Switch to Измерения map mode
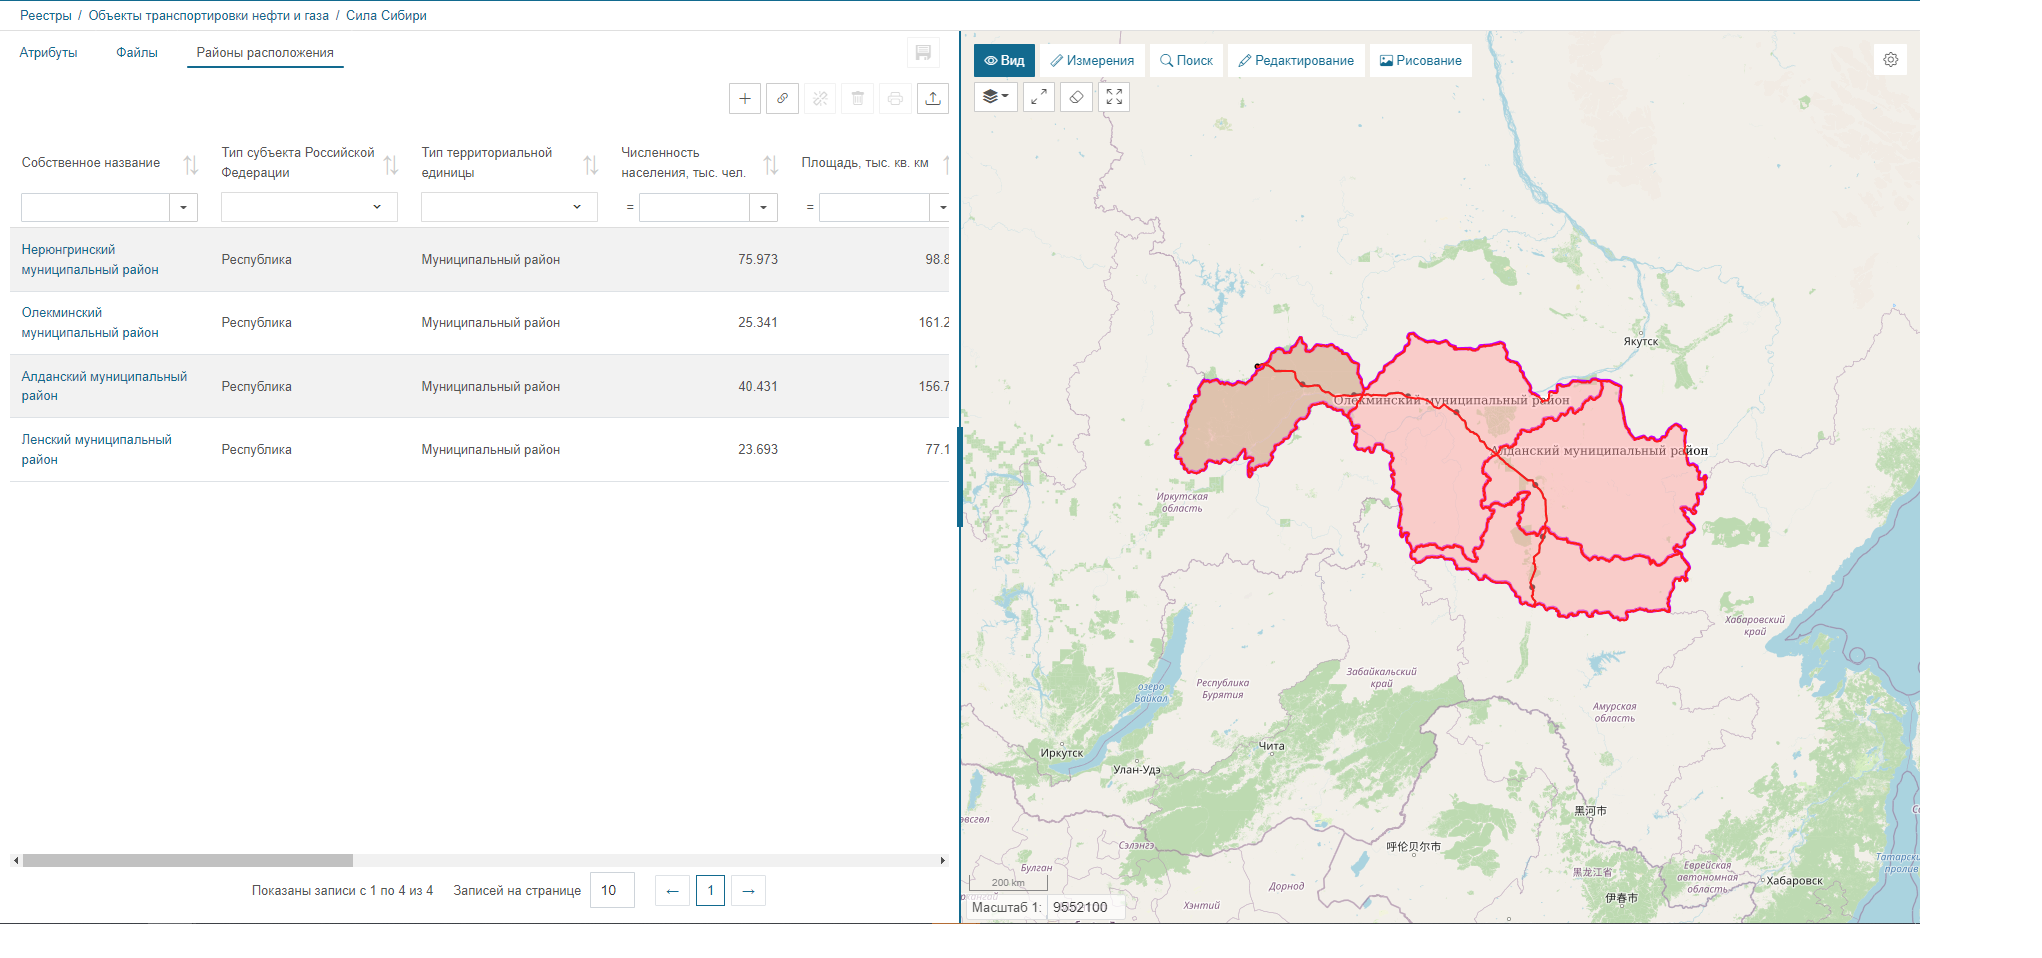Viewport: 2042px width, 958px height. point(1092,61)
